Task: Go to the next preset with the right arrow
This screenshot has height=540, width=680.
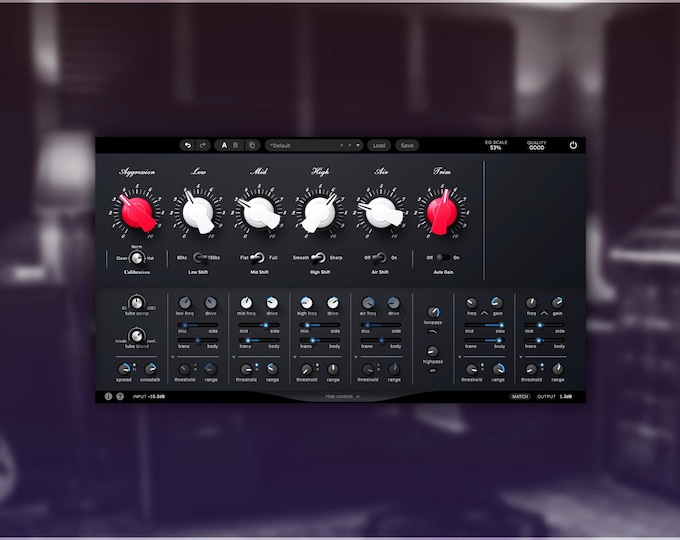Action: click(350, 145)
